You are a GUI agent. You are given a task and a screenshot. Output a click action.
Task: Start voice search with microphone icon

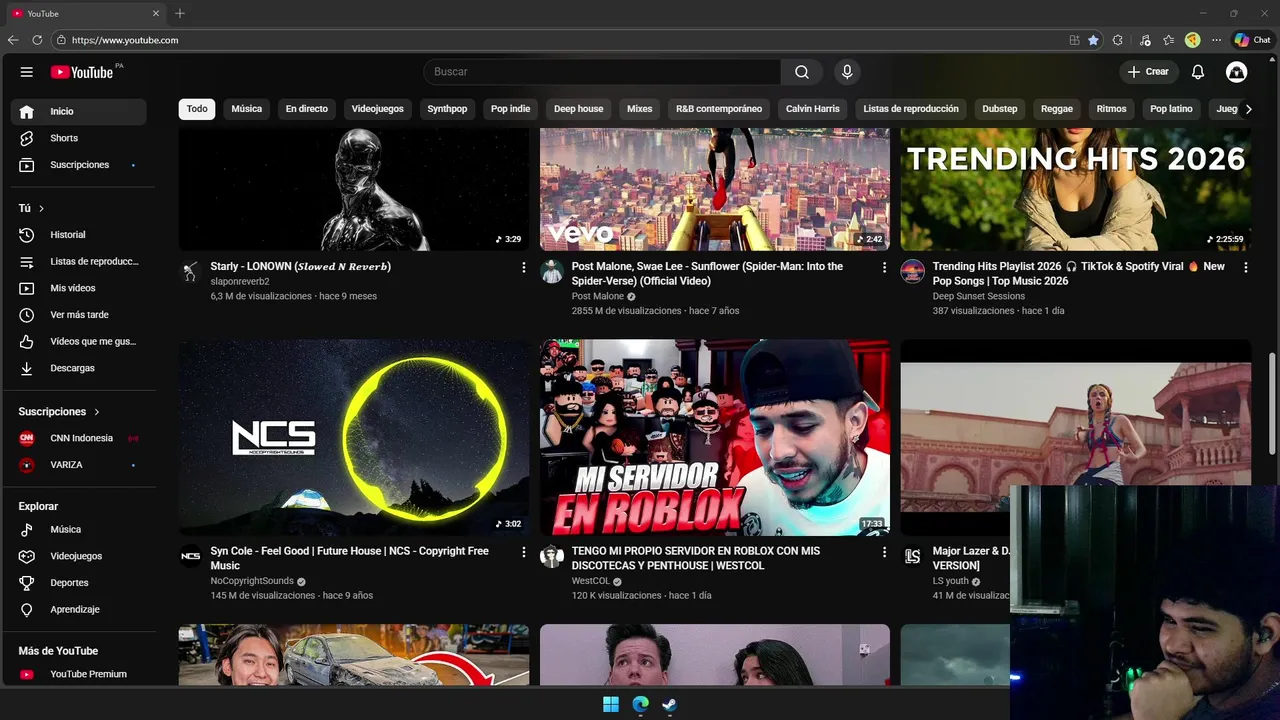(847, 72)
